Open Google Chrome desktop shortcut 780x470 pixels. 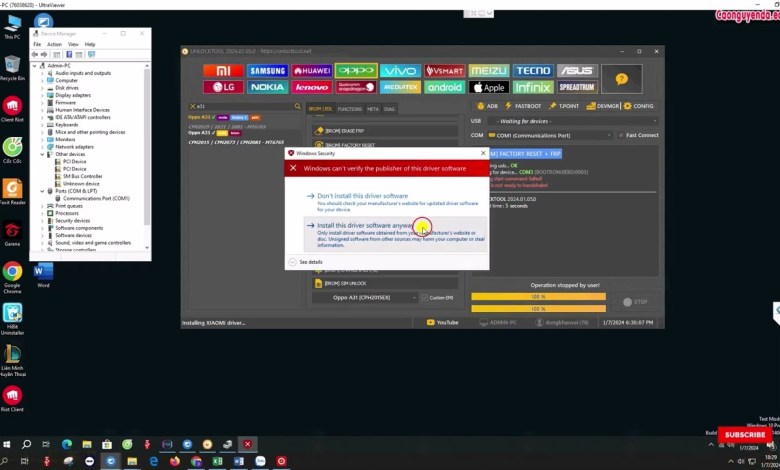pyautogui.click(x=12, y=278)
